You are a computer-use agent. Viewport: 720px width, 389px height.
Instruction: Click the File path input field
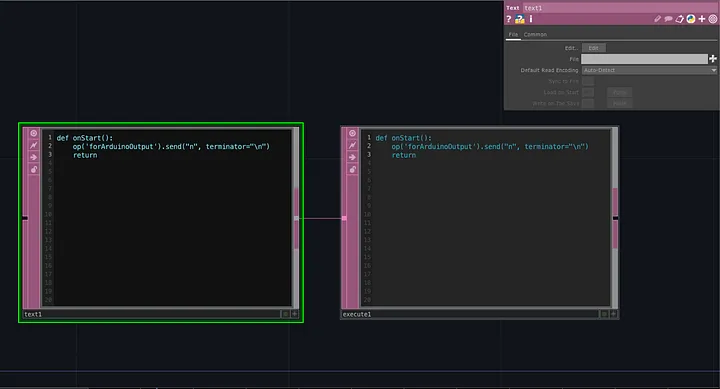644,59
